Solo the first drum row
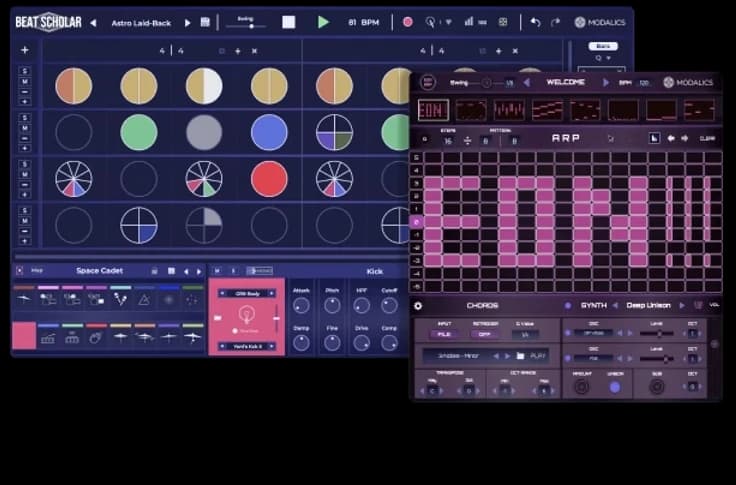Image resolution: width=736 pixels, height=485 pixels. pyautogui.click(x=24, y=71)
